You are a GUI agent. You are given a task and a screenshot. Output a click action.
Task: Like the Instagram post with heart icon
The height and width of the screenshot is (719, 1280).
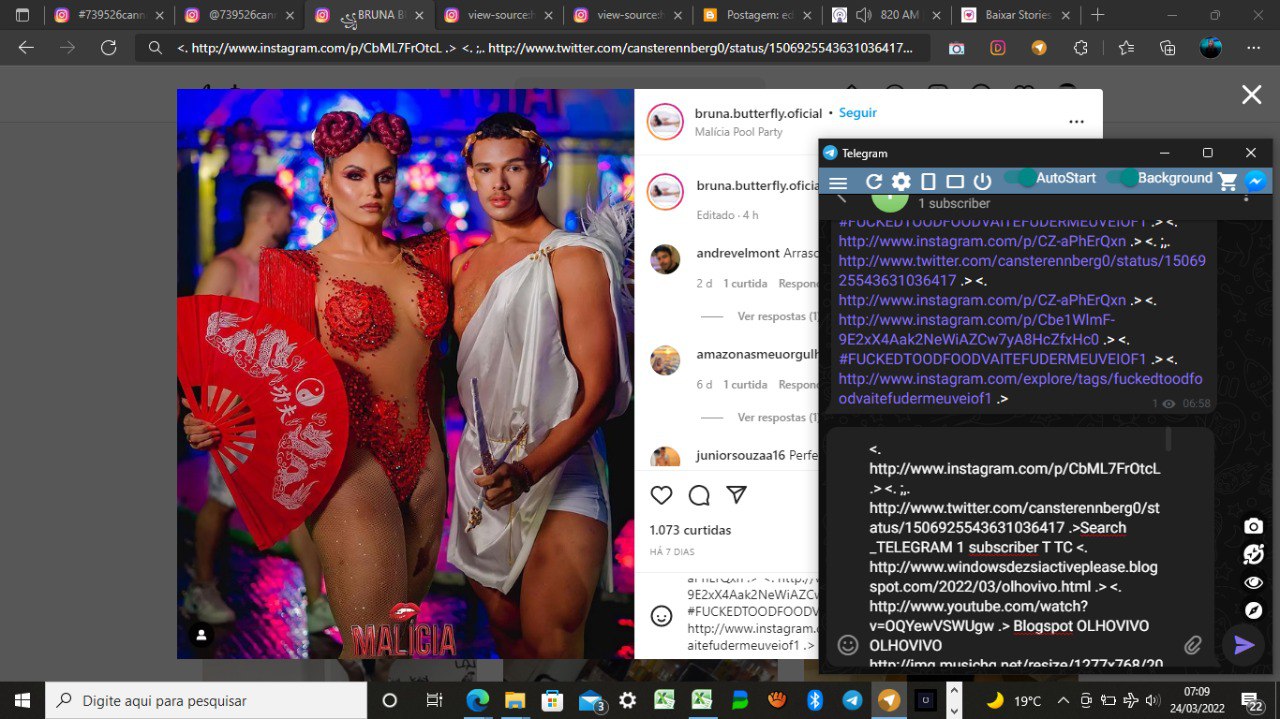point(661,495)
